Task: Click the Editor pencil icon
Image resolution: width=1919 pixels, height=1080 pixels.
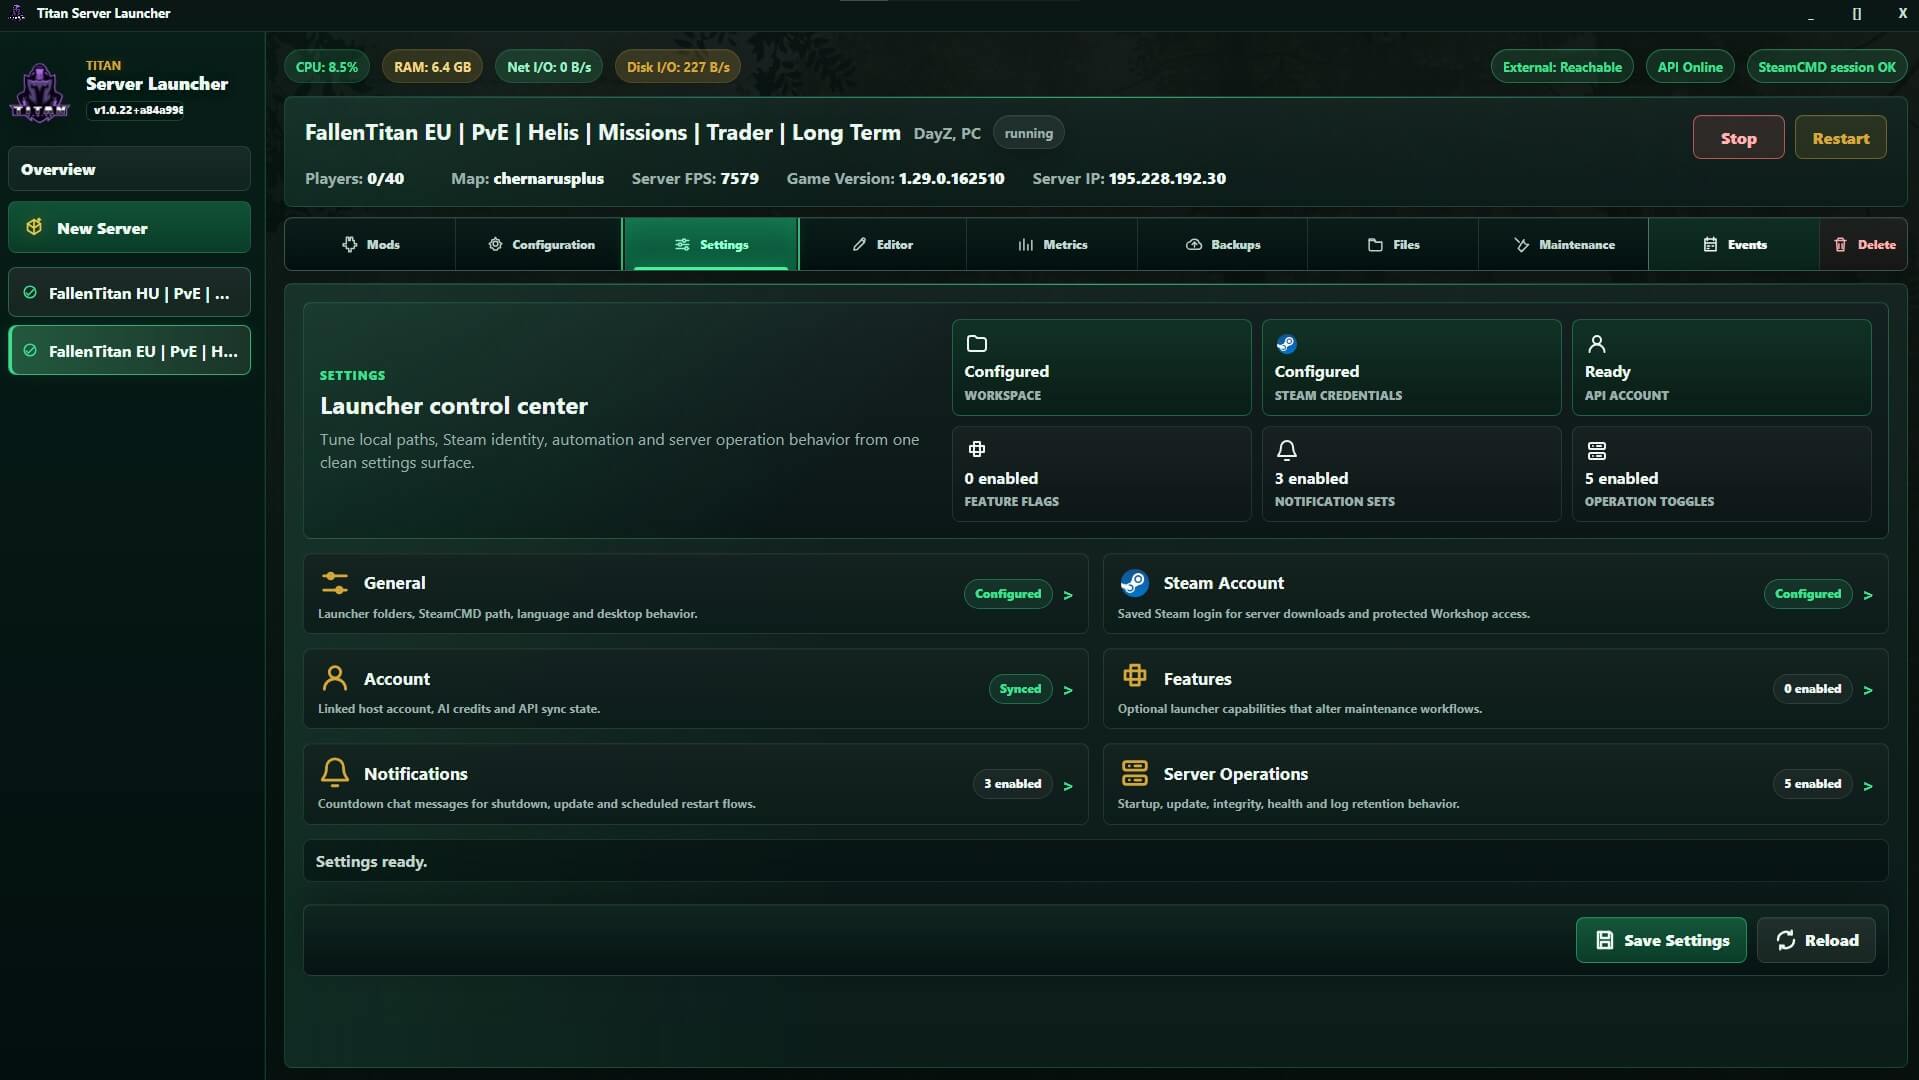Action: click(859, 244)
